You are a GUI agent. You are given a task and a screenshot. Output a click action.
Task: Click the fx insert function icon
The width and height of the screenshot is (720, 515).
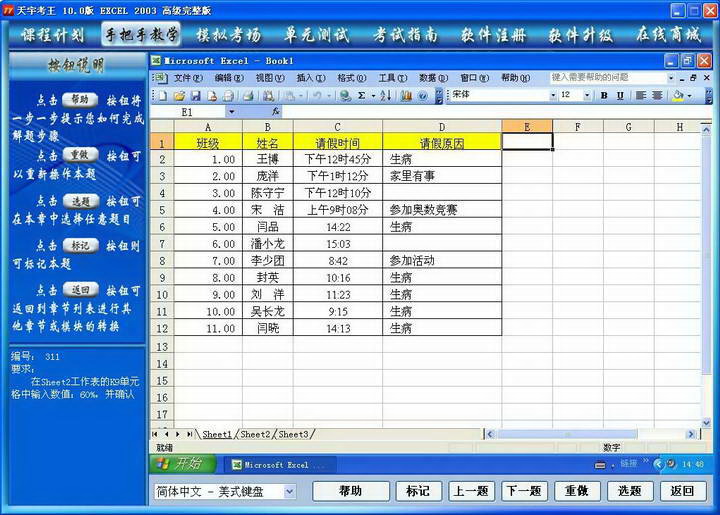[276, 112]
